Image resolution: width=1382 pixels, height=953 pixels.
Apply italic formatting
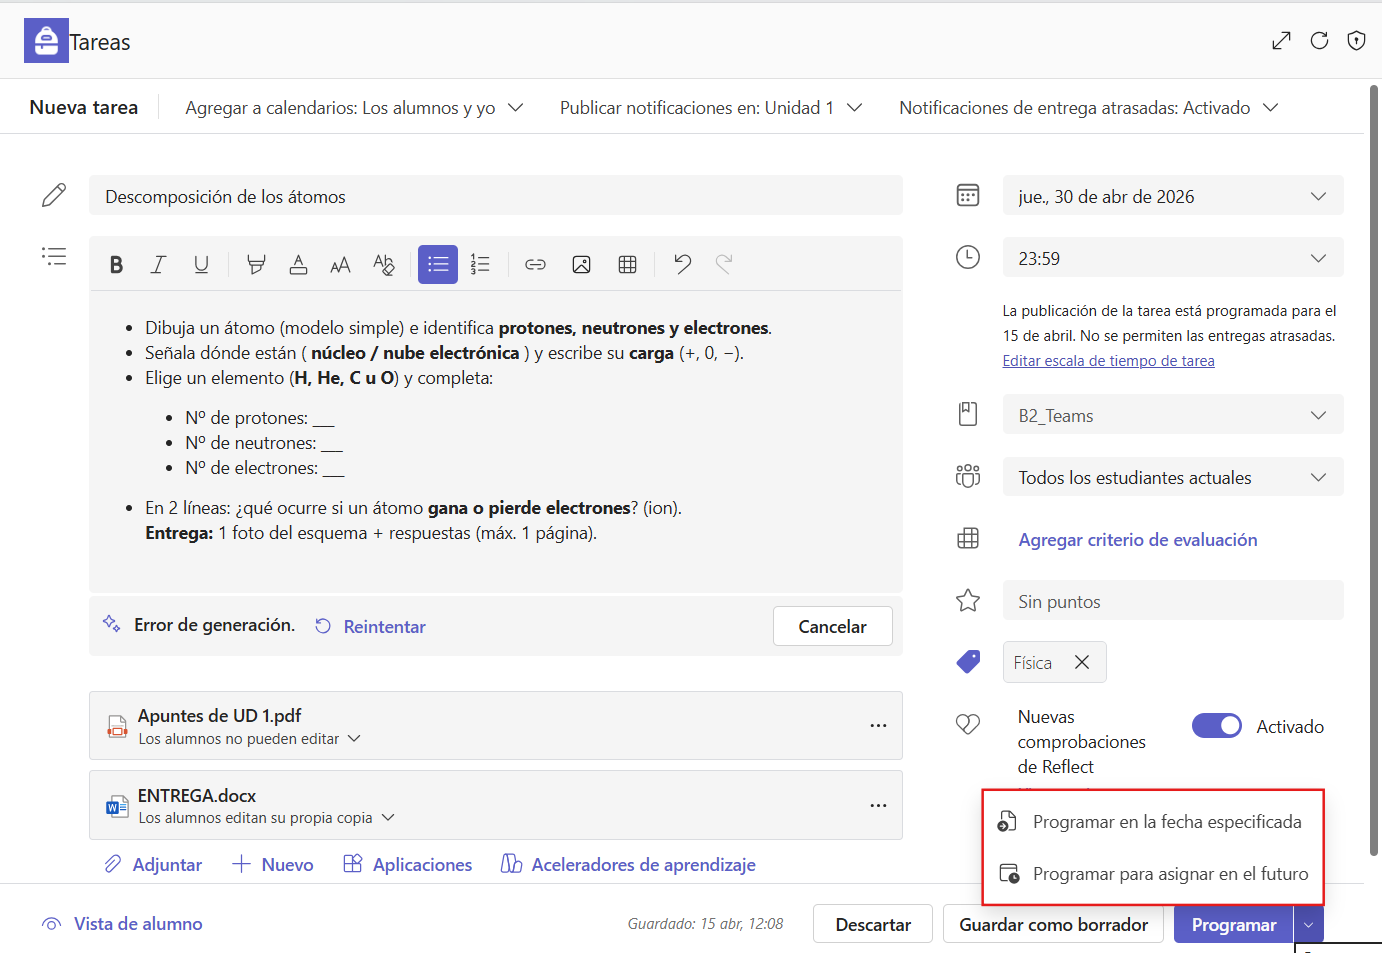point(158,264)
